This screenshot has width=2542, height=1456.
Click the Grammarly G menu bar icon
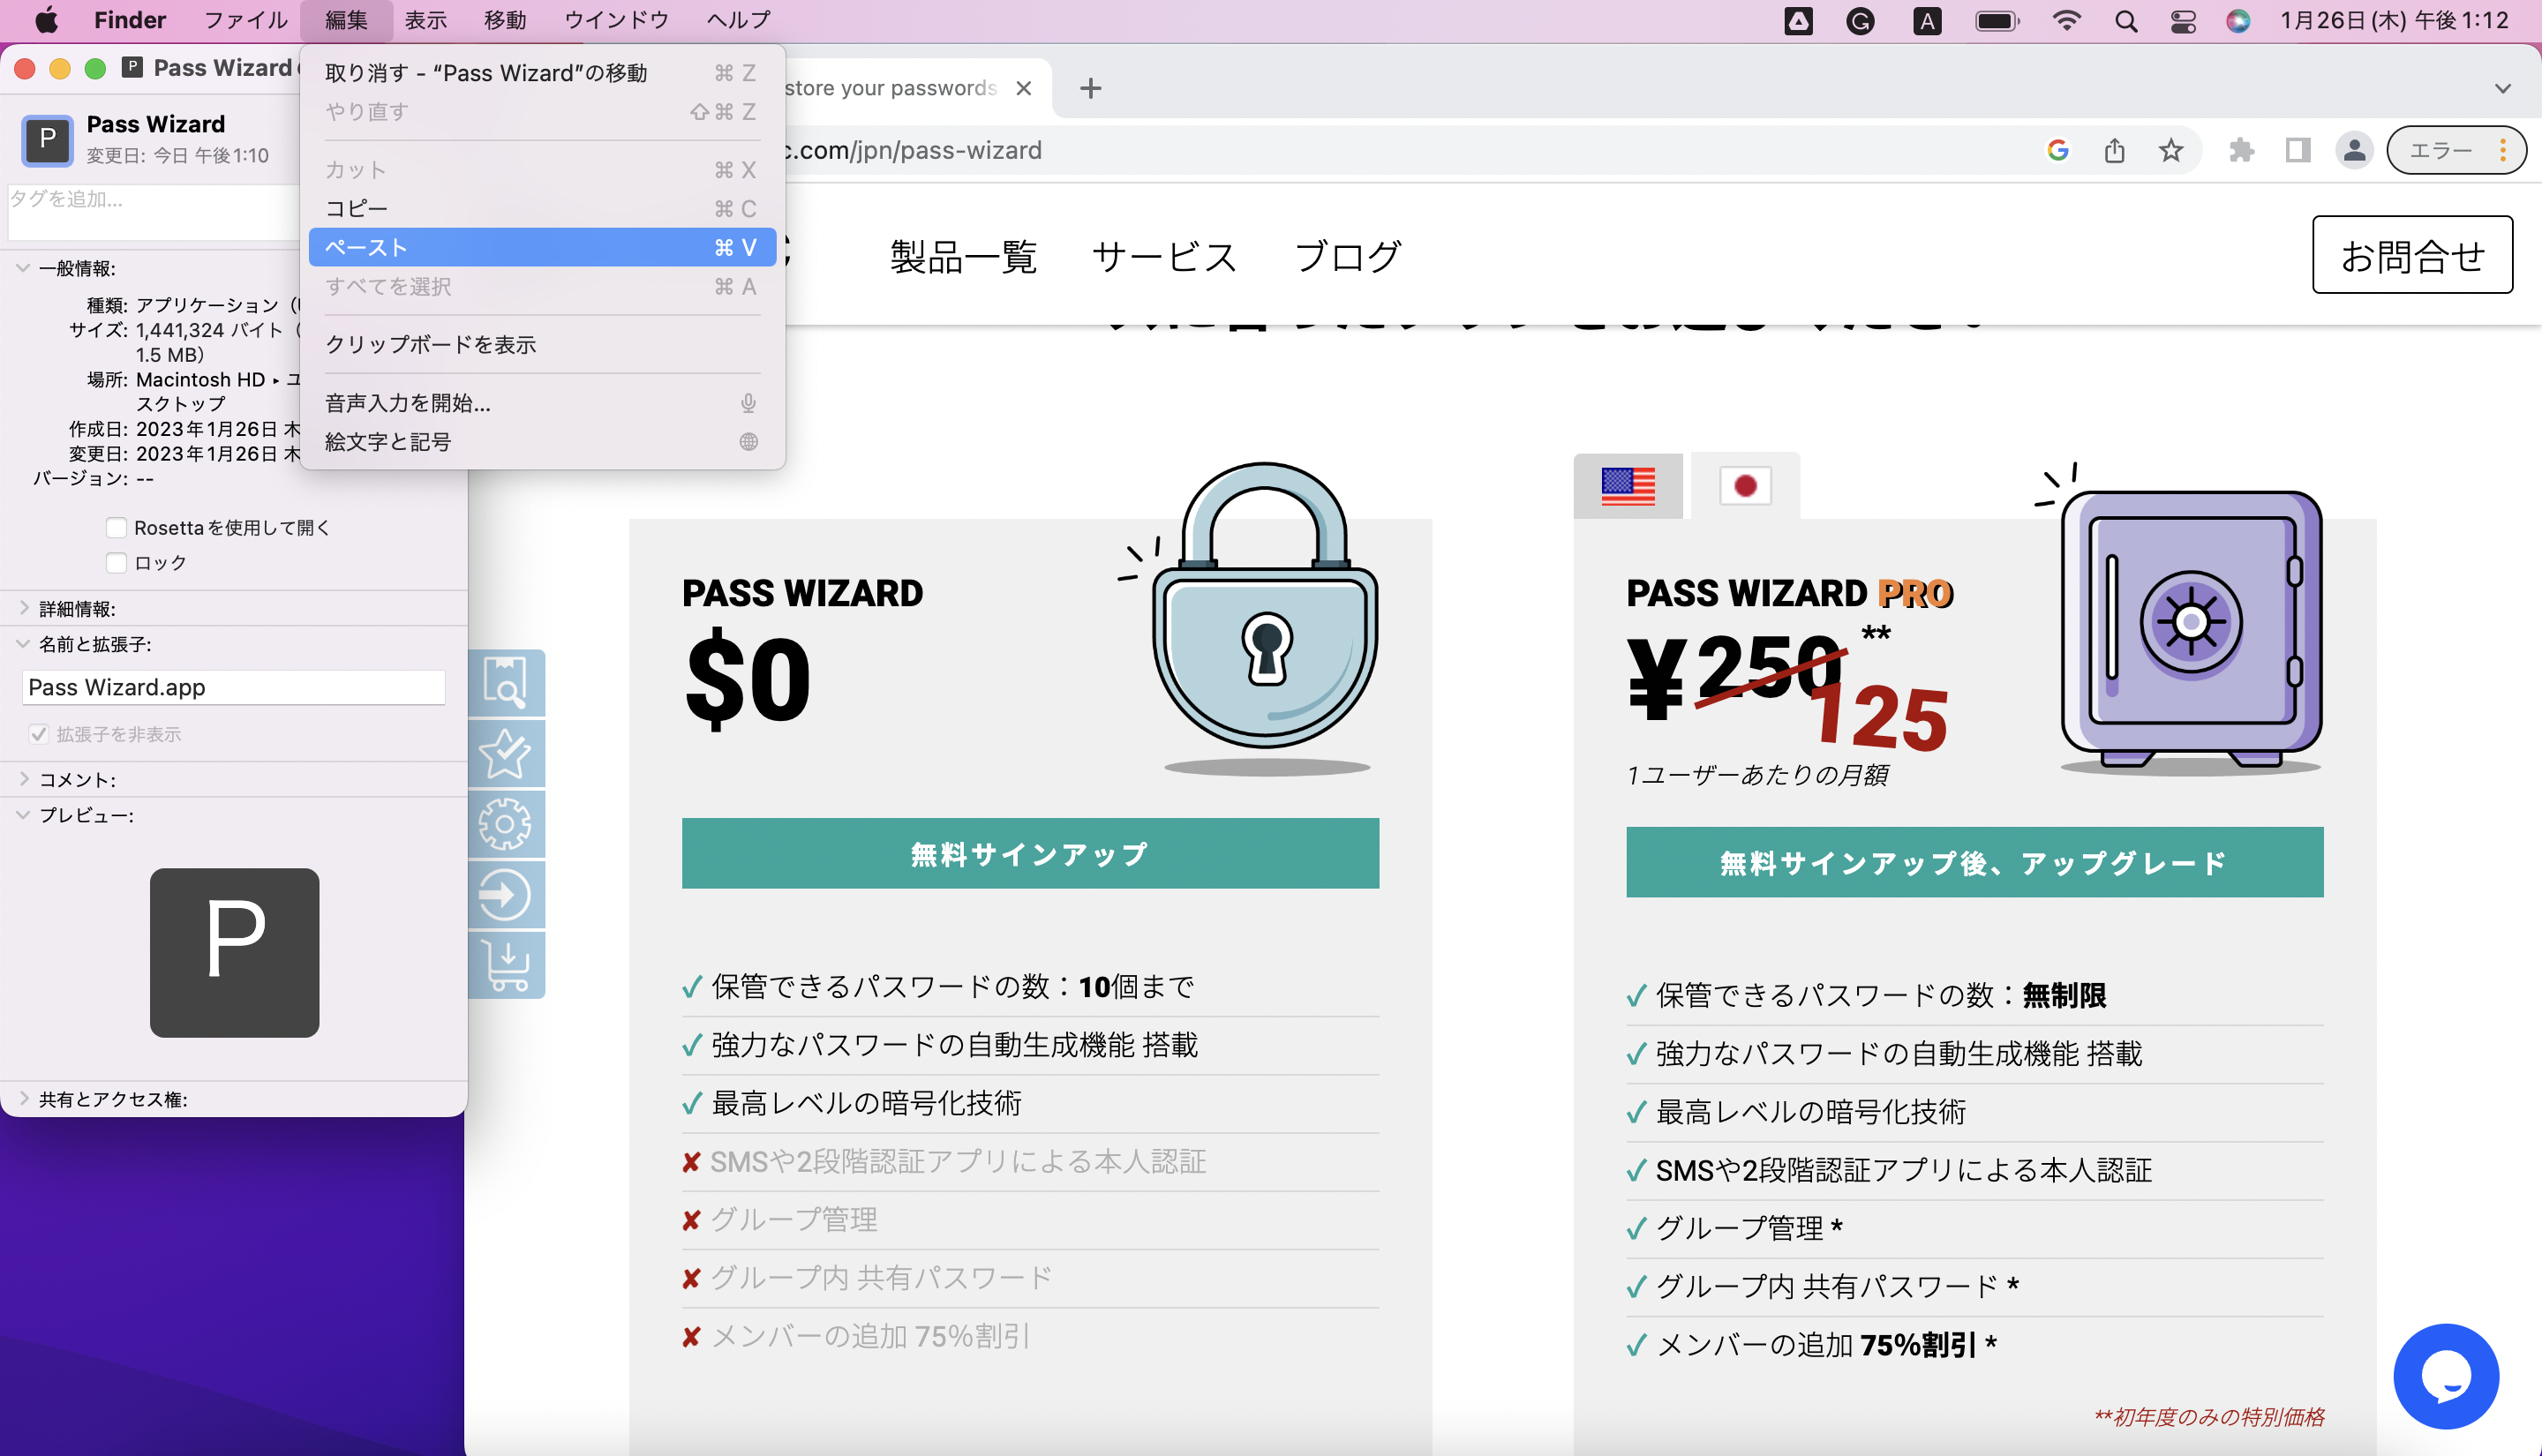(1860, 21)
